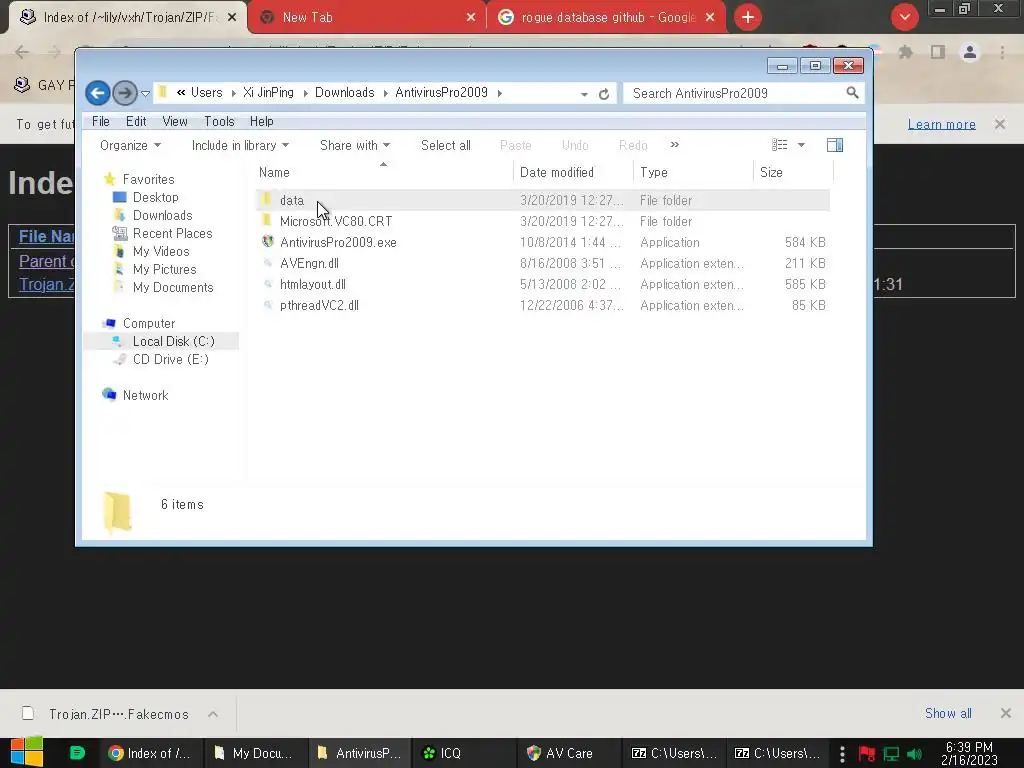
Task: Sort by Date modified column
Action: tap(573, 172)
